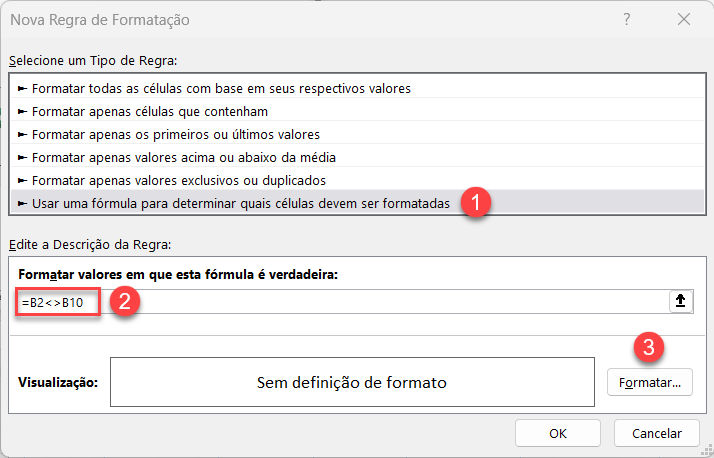Open the Formatar... button
This screenshot has height=458, width=714.
[650, 382]
